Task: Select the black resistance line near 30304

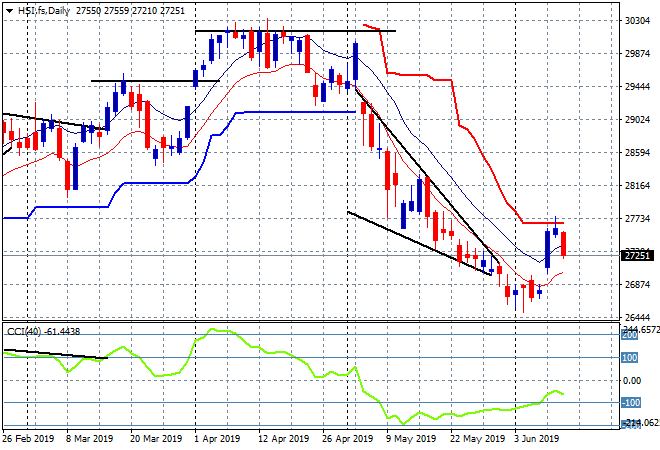Action: [x=295, y=31]
